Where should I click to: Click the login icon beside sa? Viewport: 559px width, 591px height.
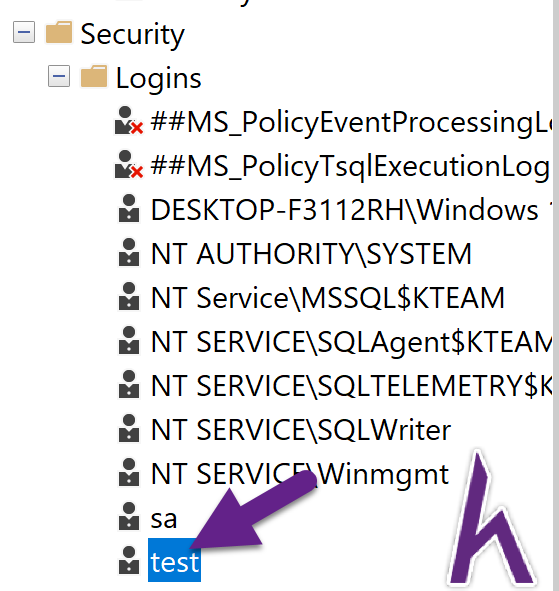pos(129,517)
